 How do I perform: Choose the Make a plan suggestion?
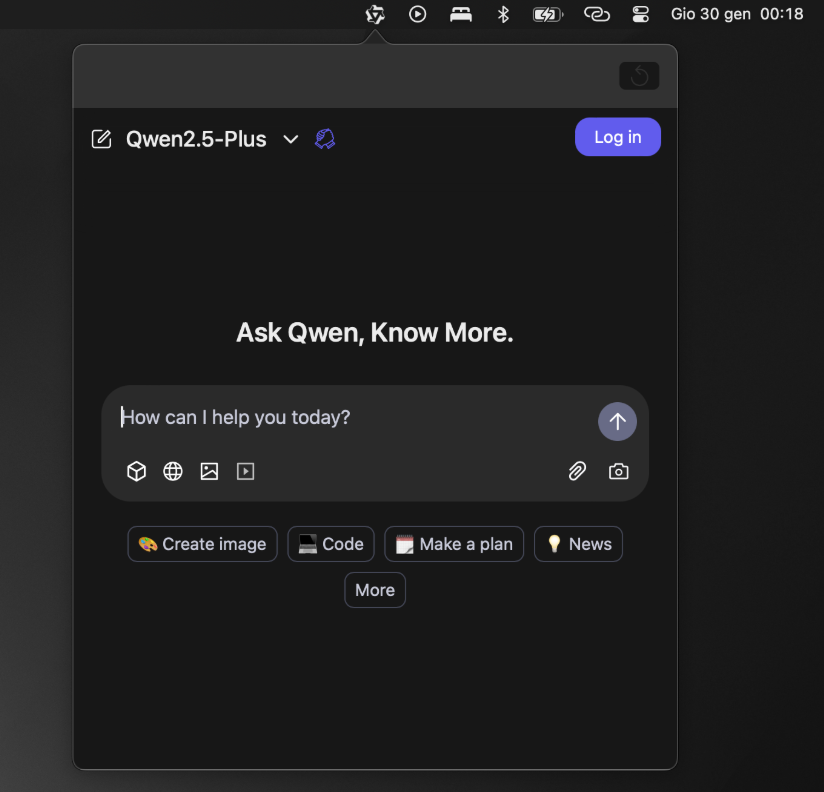tap(454, 544)
